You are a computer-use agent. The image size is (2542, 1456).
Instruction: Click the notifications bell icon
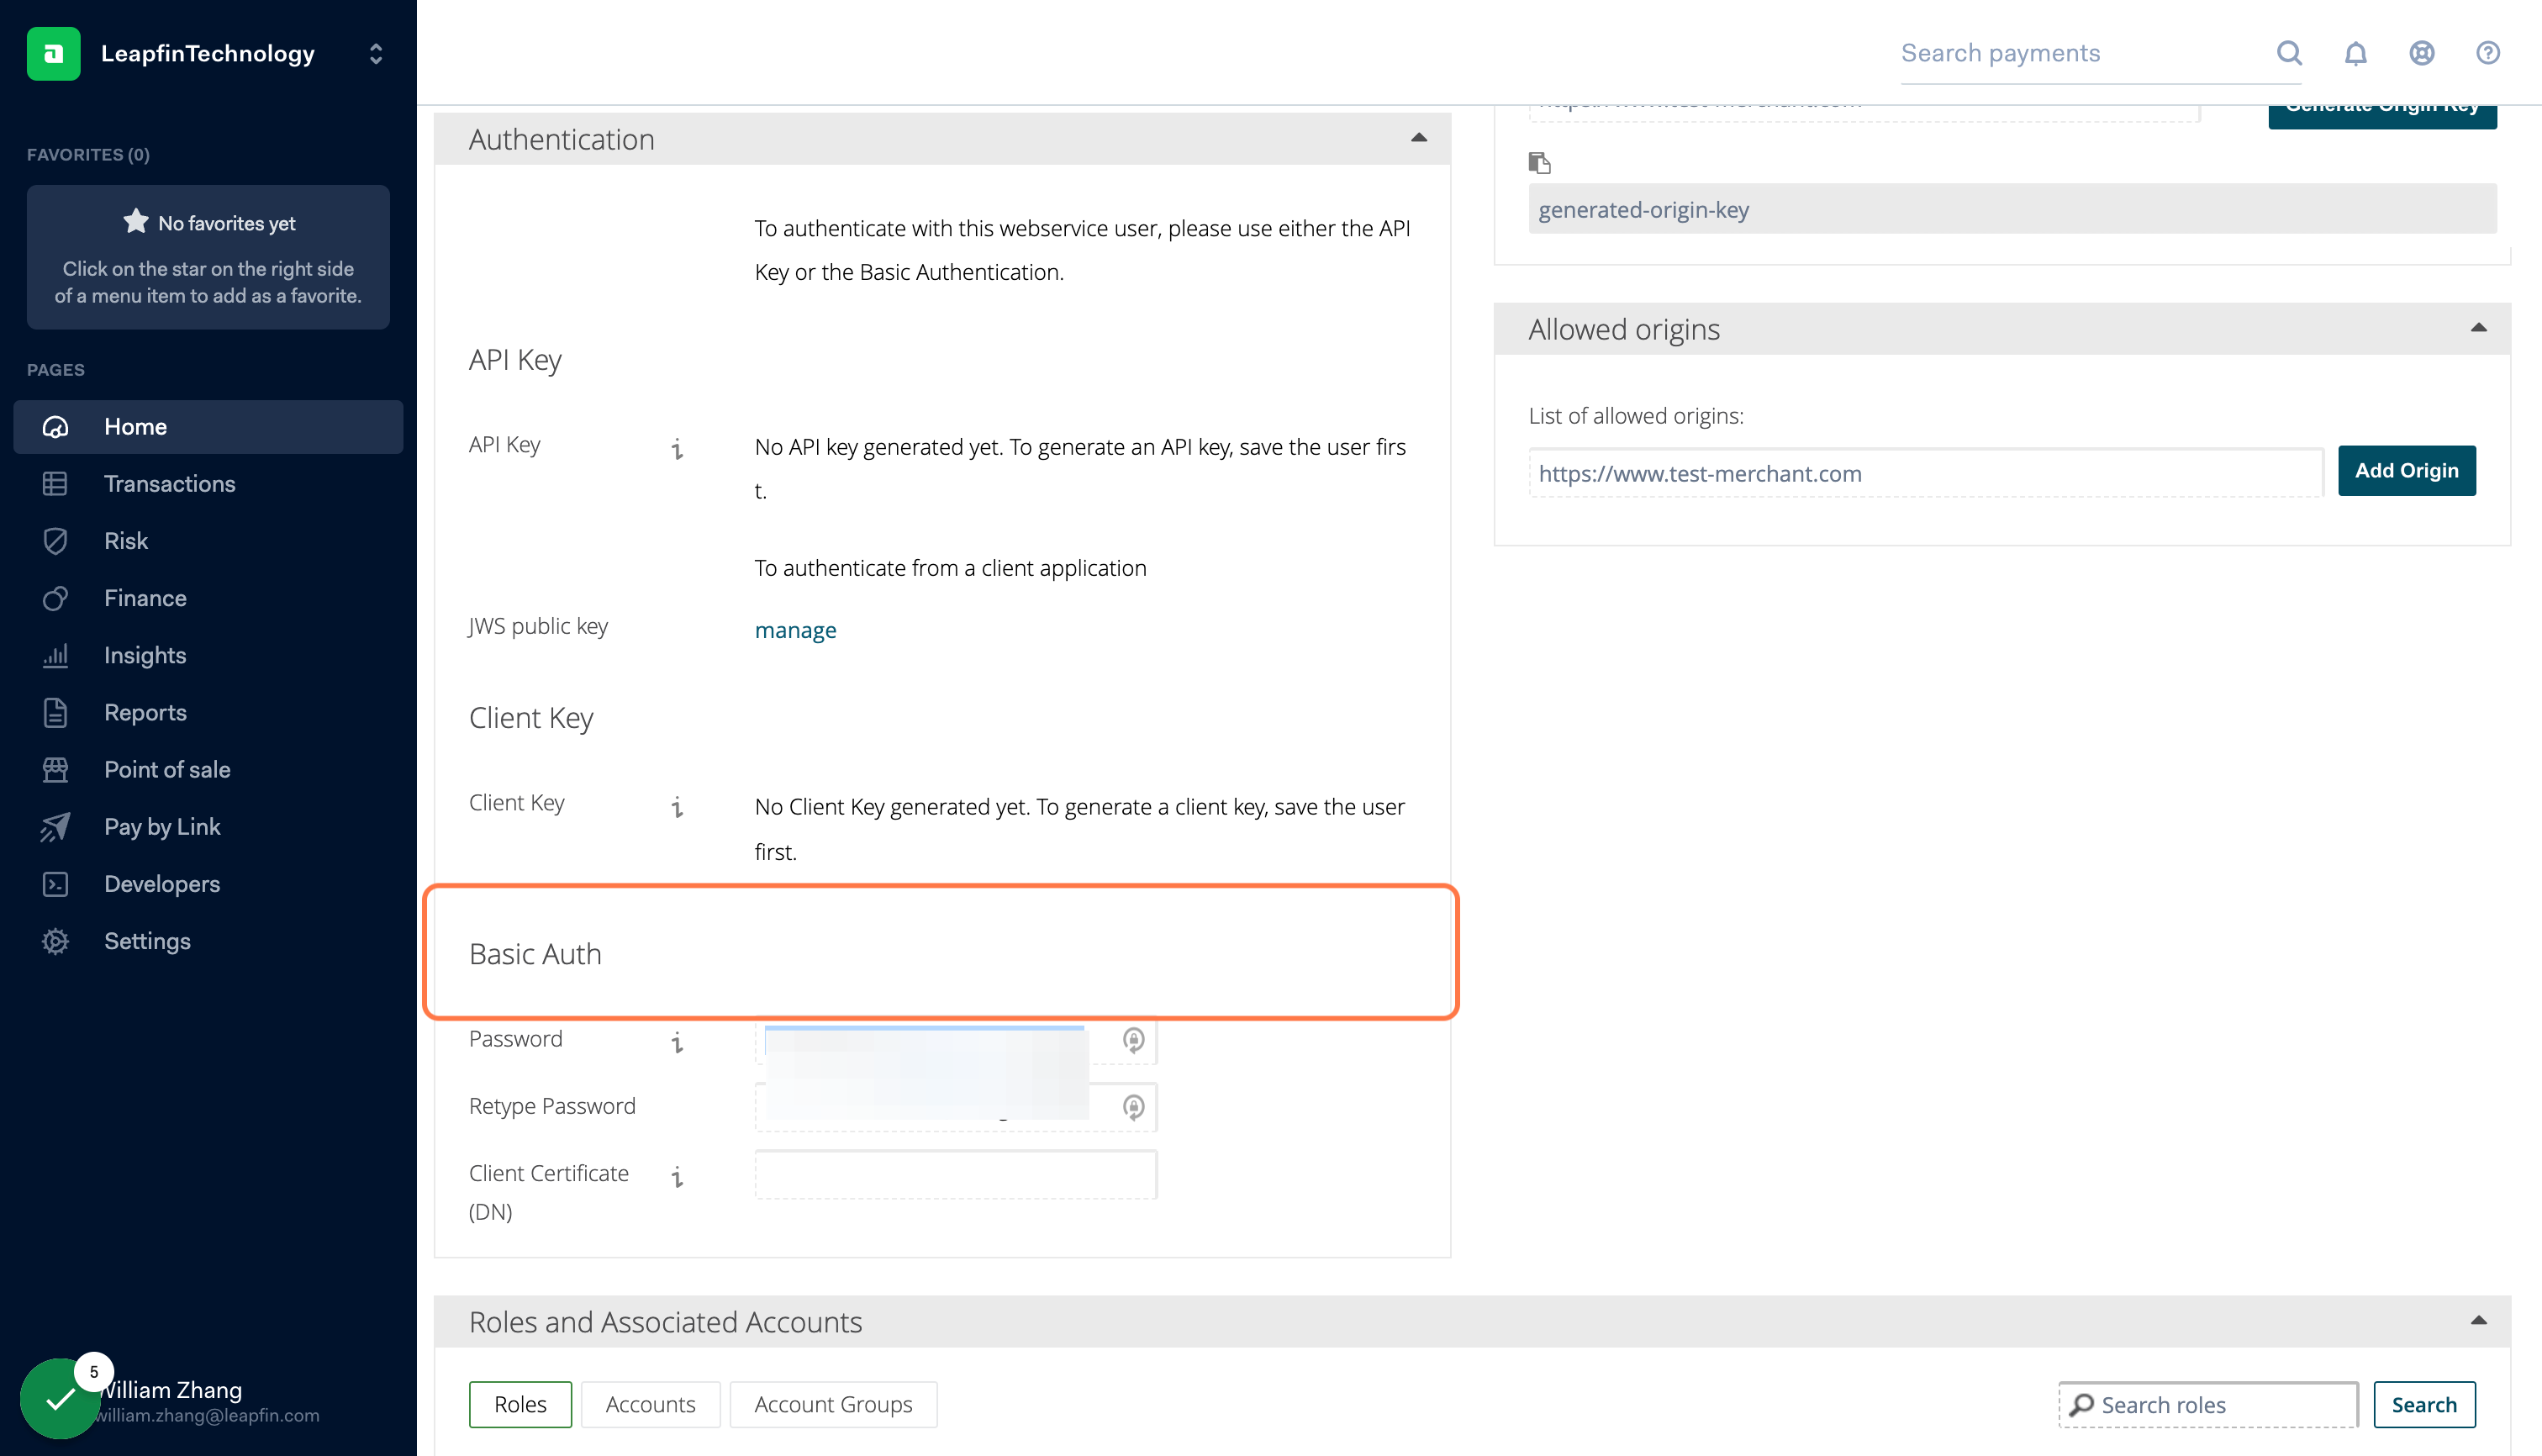(2355, 53)
